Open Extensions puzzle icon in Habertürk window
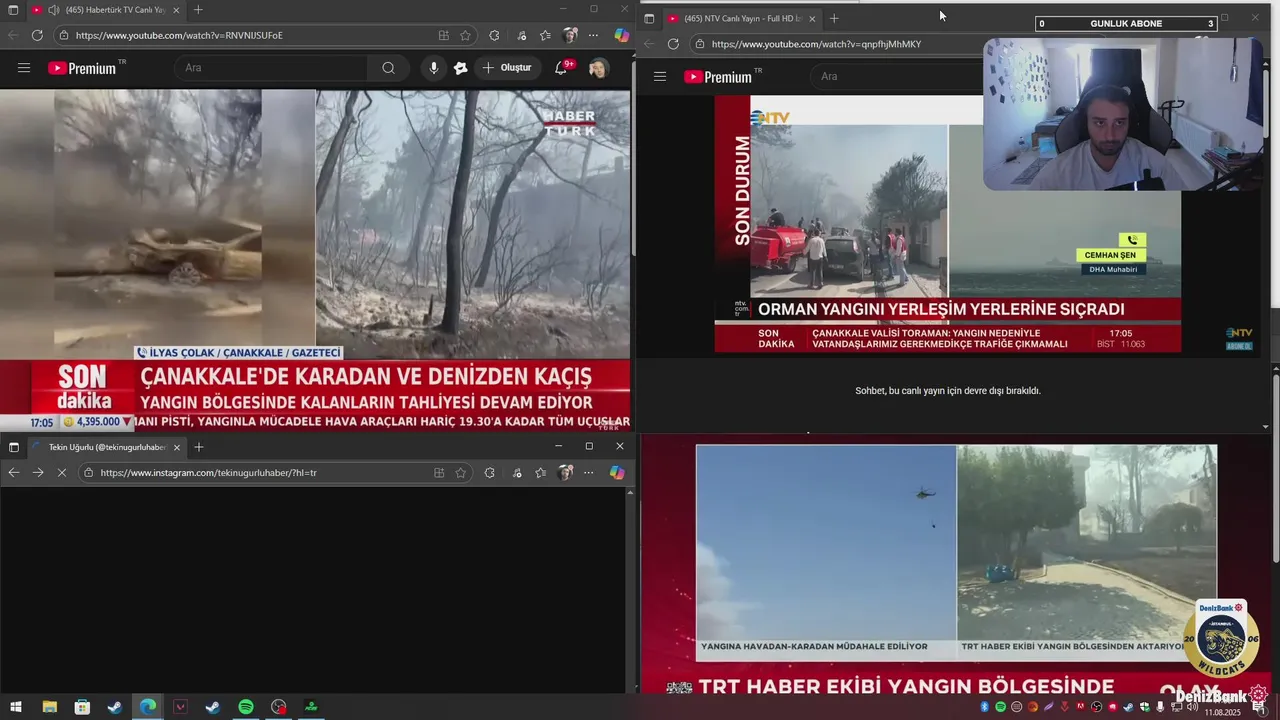 494,35
